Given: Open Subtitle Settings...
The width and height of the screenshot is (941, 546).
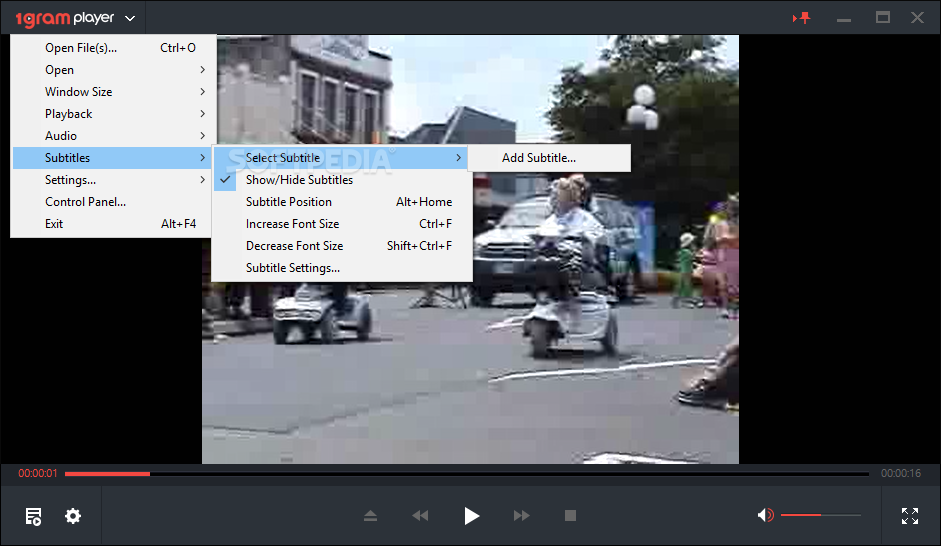Looking at the screenshot, I should click(342, 268).
